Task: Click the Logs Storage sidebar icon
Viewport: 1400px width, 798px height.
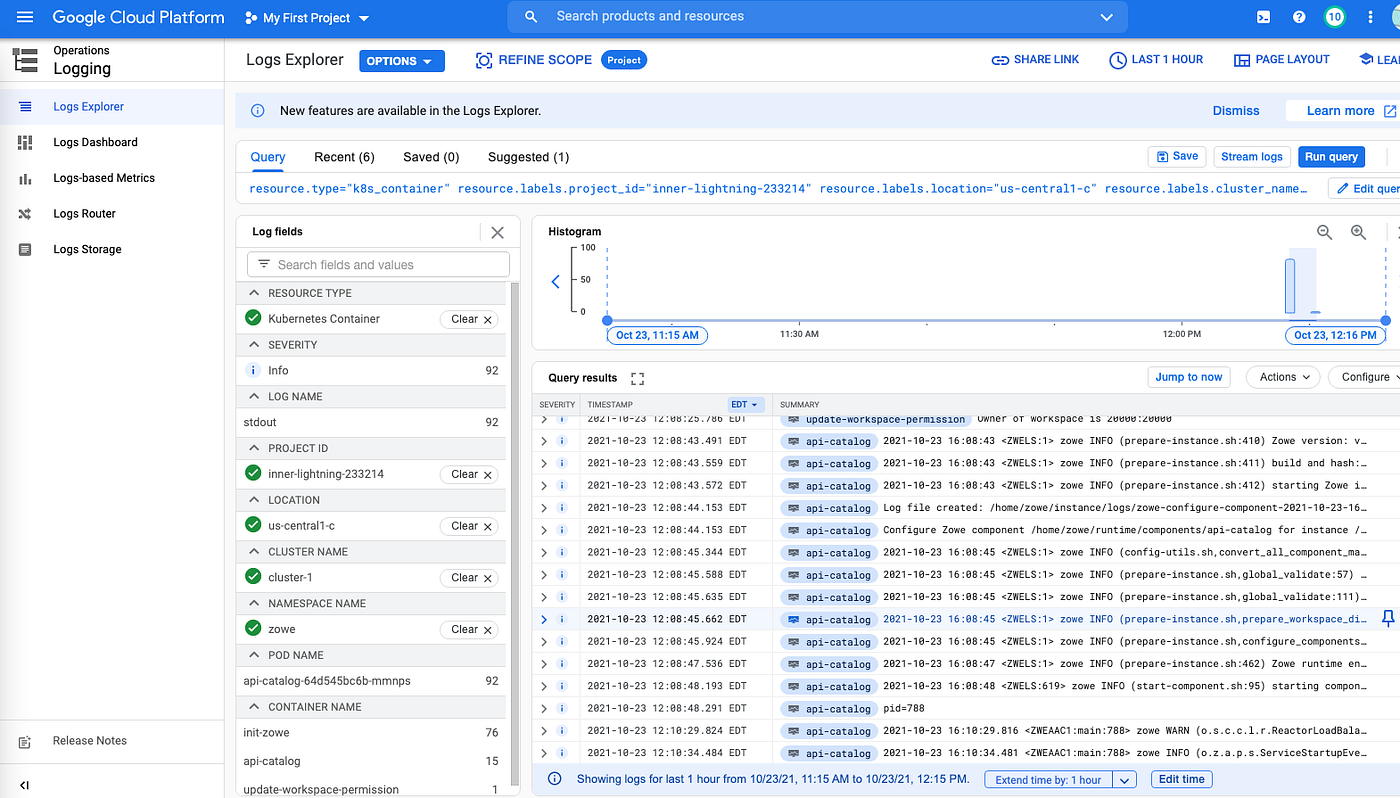Action: [x=25, y=249]
